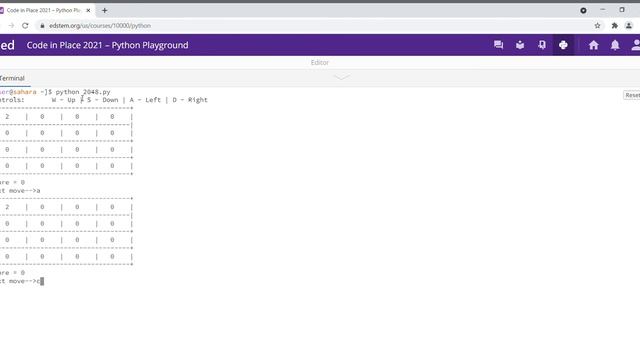Open the discussion threads icon
This screenshot has width=640, height=360.
(x=498, y=45)
